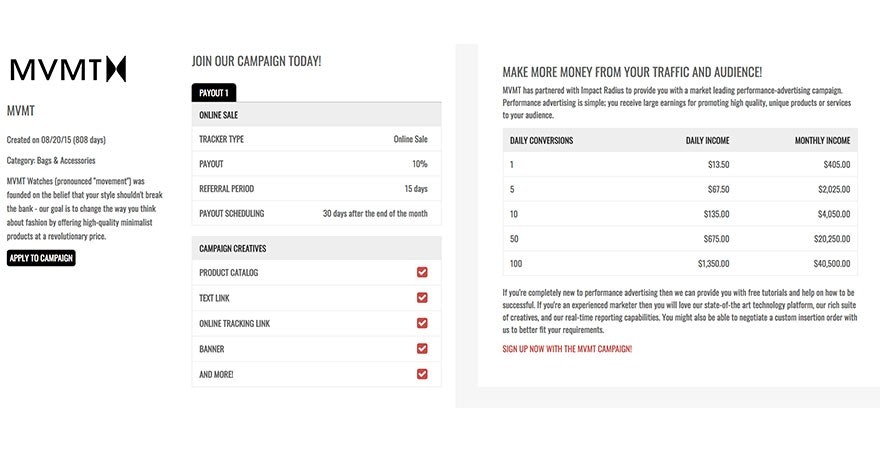The width and height of the screenshot is (880, 450).
Task: Click the MVMT logo
Action: tap(68, 69)
